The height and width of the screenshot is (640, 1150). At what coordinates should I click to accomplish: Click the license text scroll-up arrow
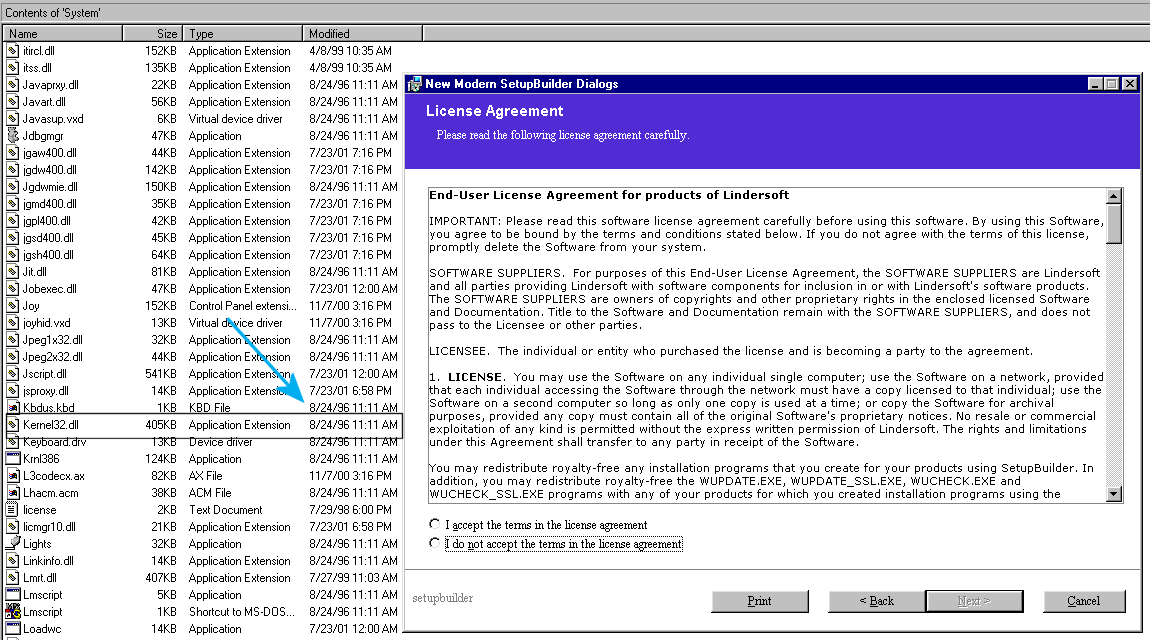[1114, 196]
